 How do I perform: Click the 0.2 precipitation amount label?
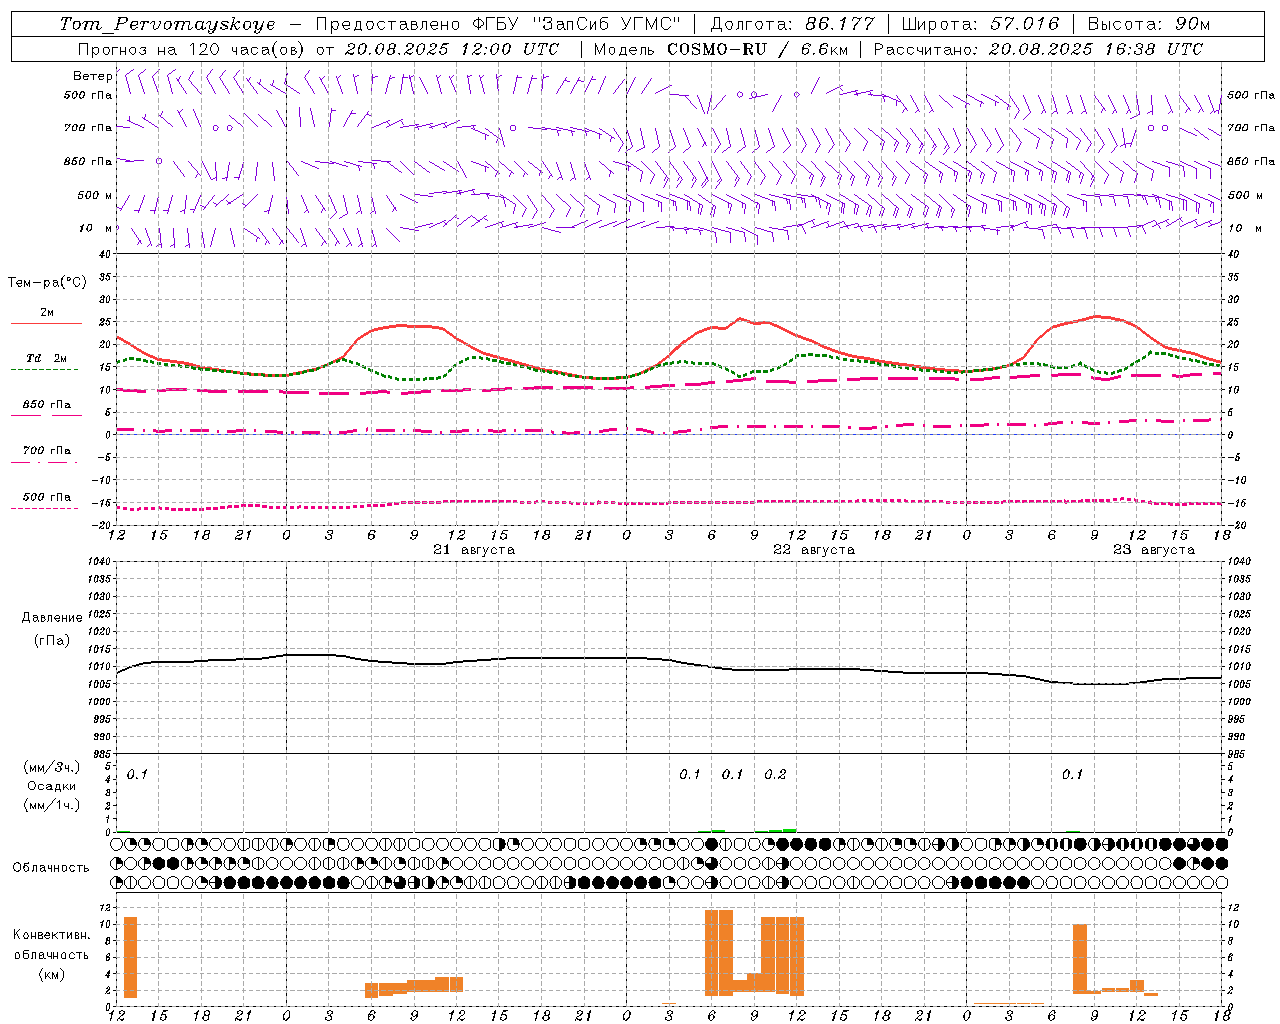click(775, 774)
